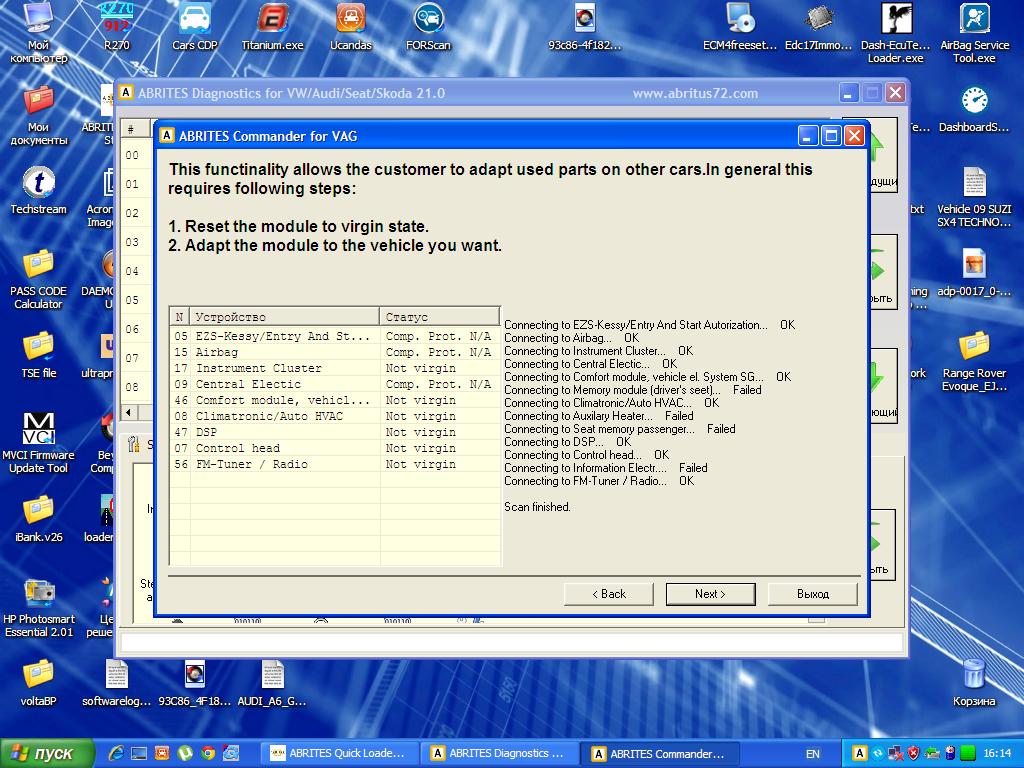Launch Dash-EcuTe Loader.exe icon
The width and height of the screenshot is (1024, 768).
(x=896, y=33)
